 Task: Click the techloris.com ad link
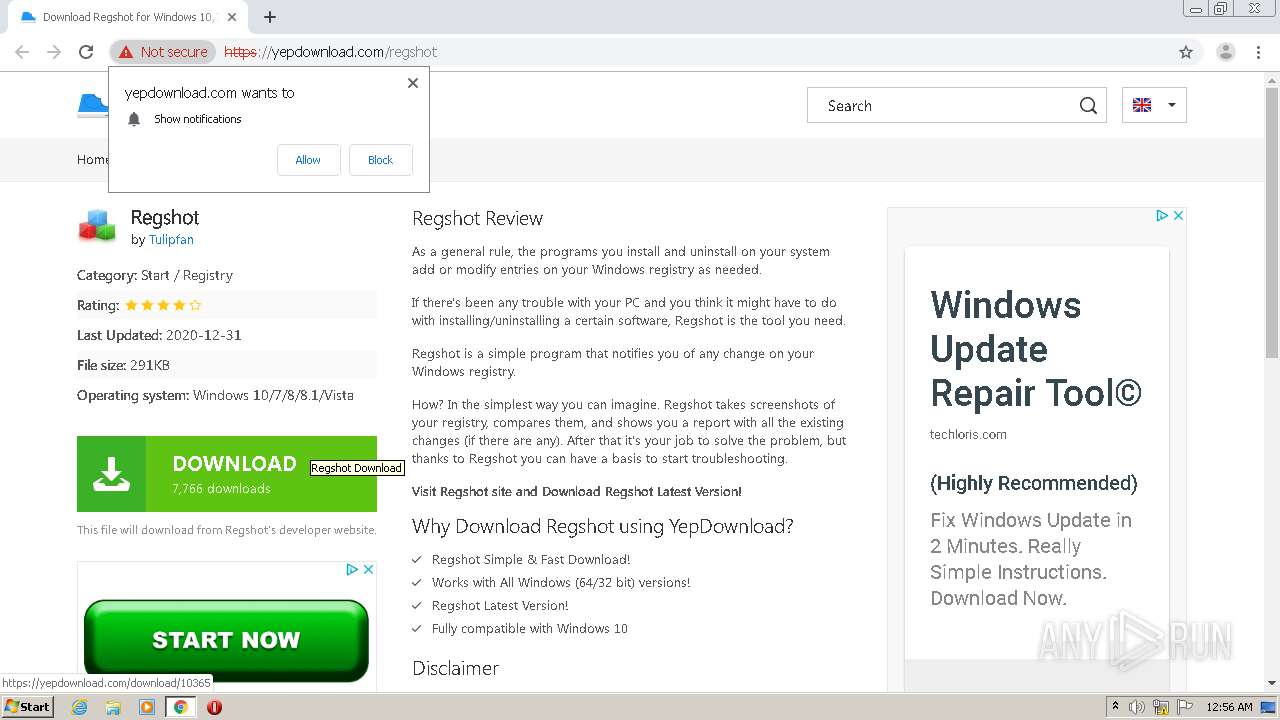point(968,434)
